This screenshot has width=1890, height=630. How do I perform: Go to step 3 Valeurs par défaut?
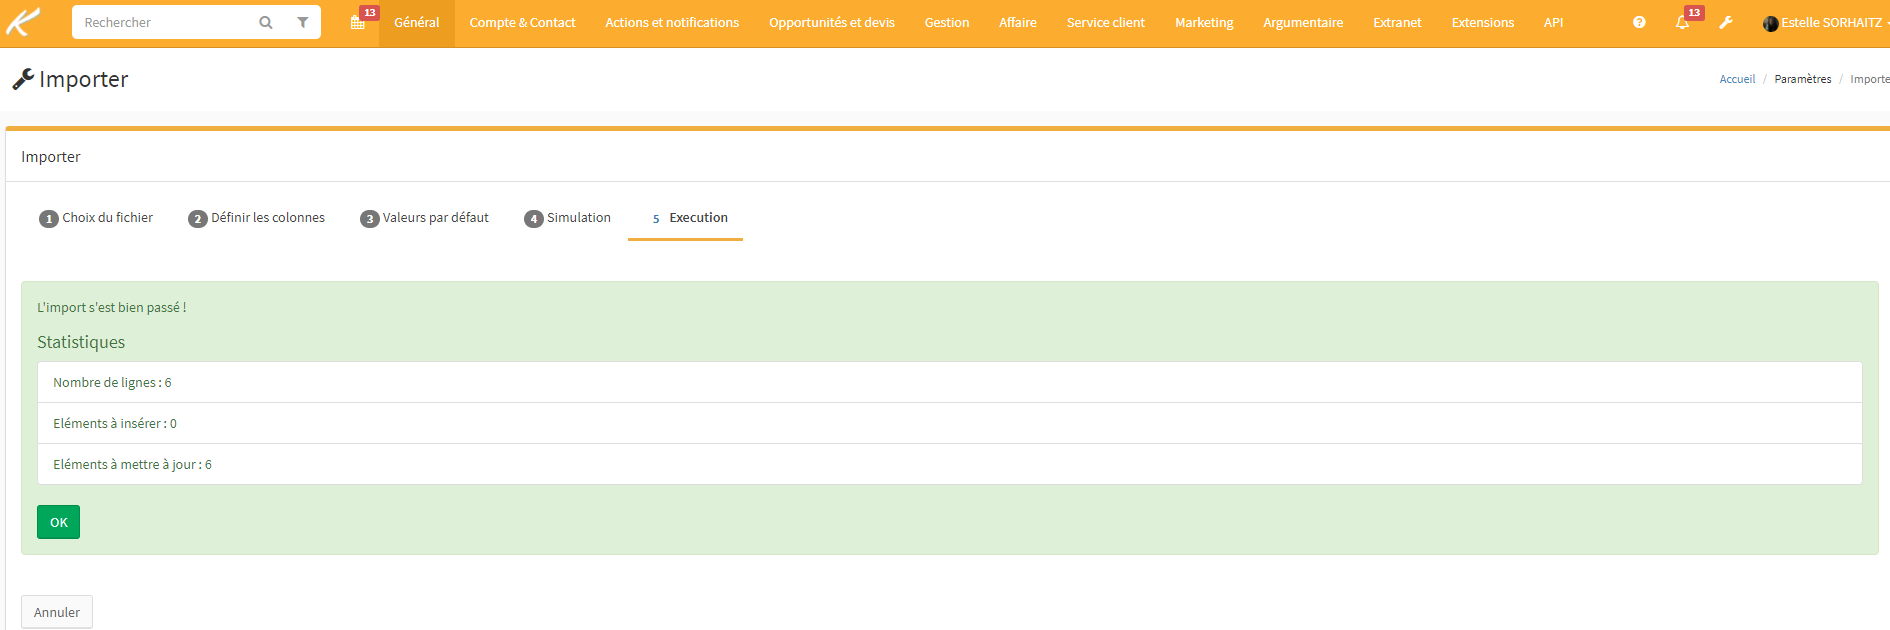pos(424,218)
